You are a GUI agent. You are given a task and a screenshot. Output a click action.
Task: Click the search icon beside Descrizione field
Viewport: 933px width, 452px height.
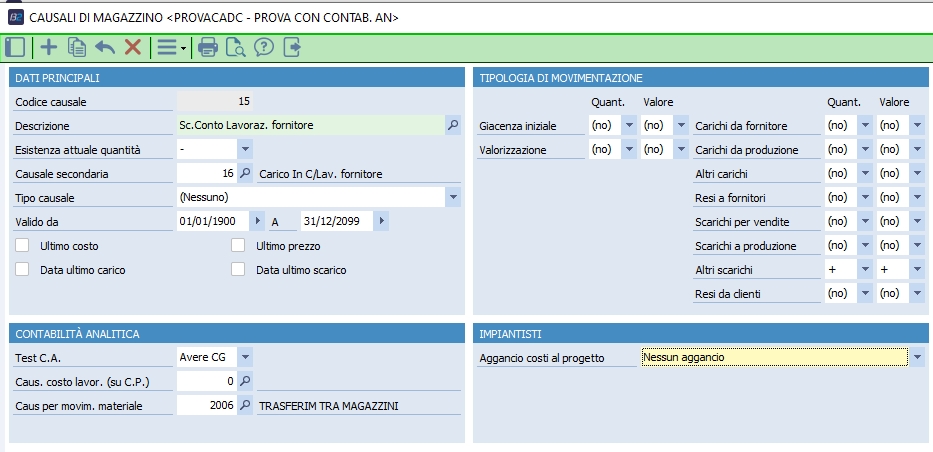point(452,125)
